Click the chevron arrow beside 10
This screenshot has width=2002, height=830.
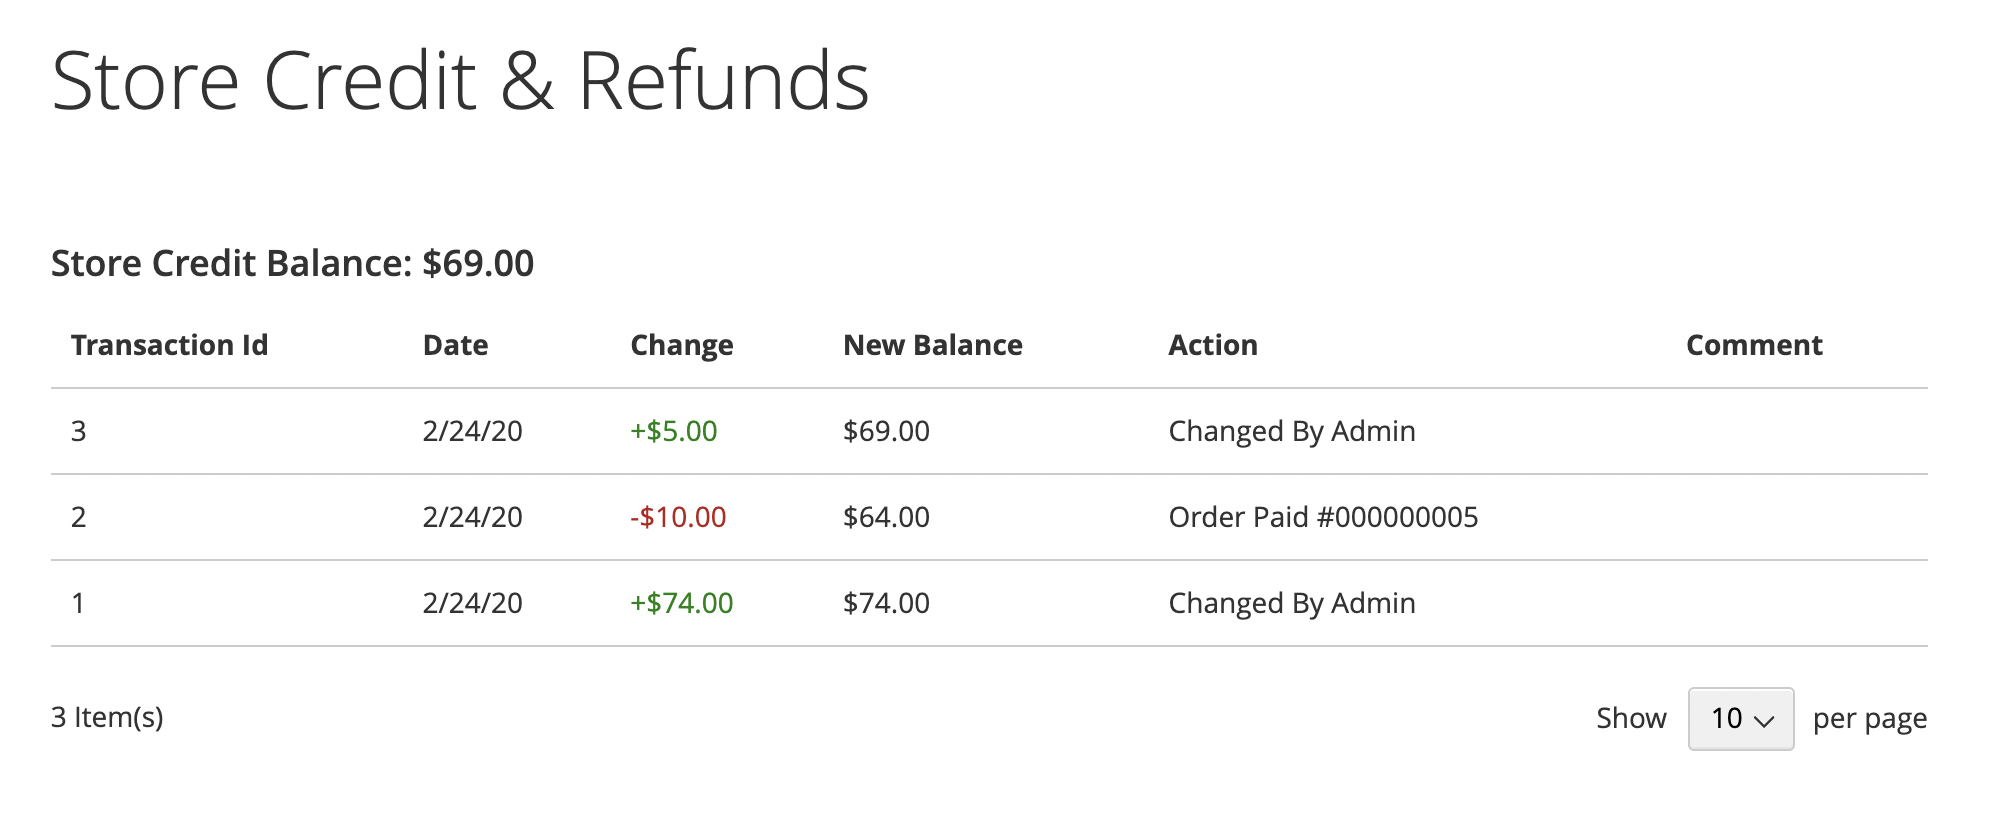pos(1764,721)
